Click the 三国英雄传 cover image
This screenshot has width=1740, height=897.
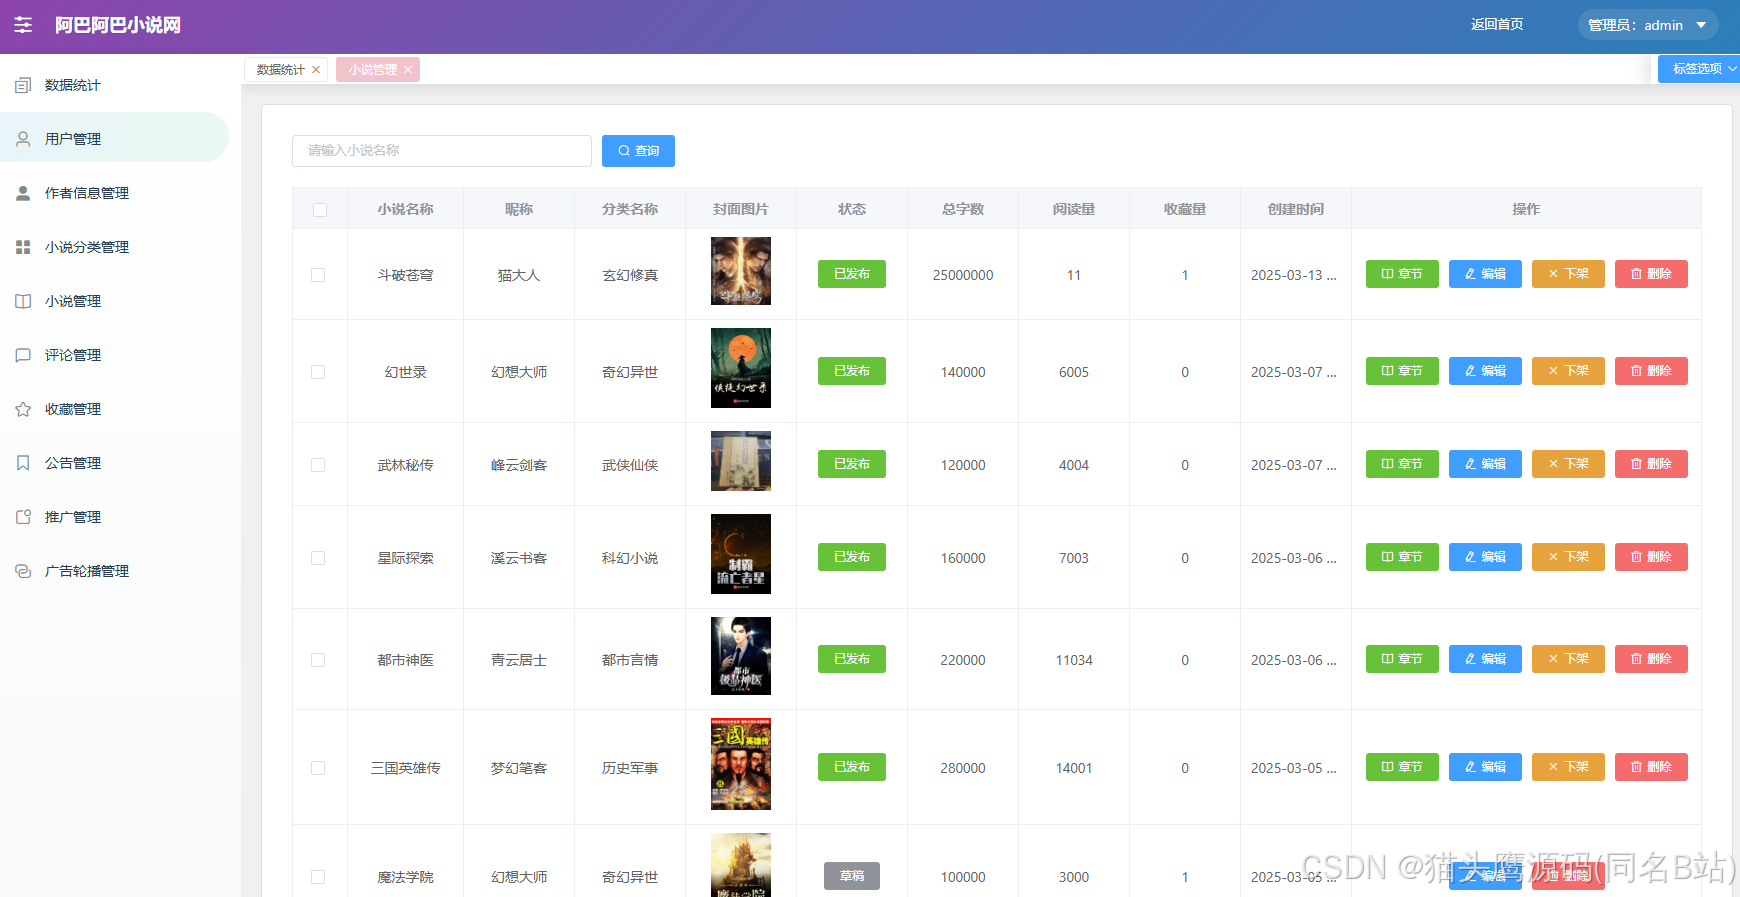click(741, 764)
